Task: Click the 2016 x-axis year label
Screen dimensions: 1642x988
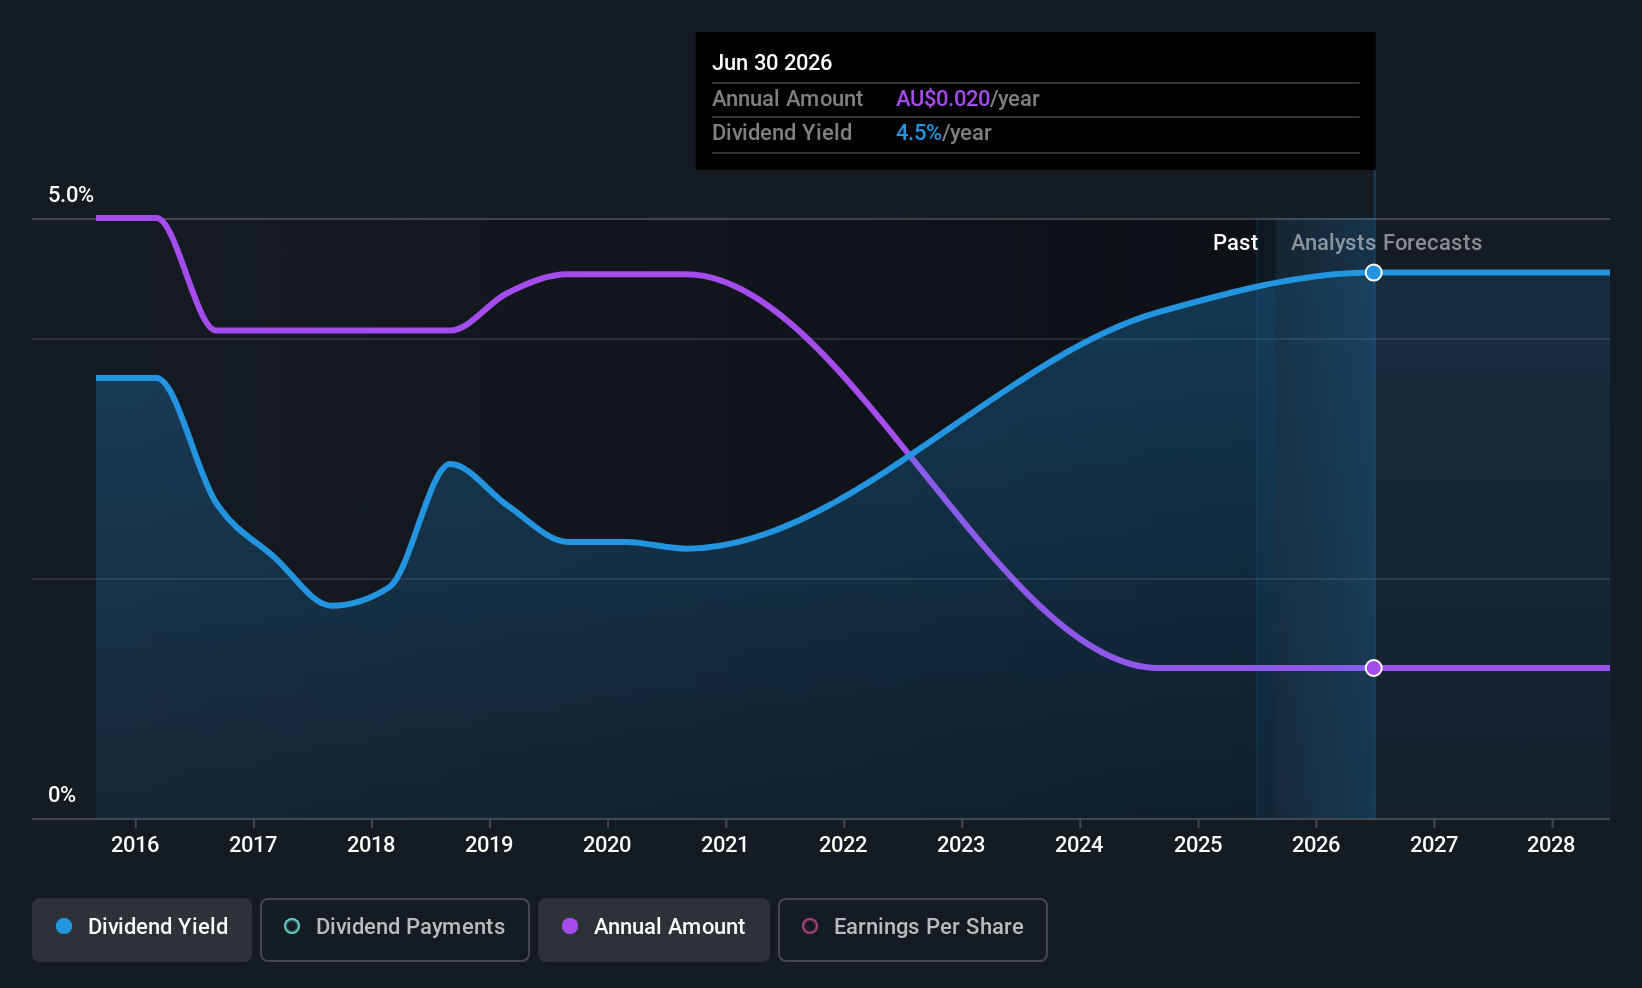Action: [135, 845]
